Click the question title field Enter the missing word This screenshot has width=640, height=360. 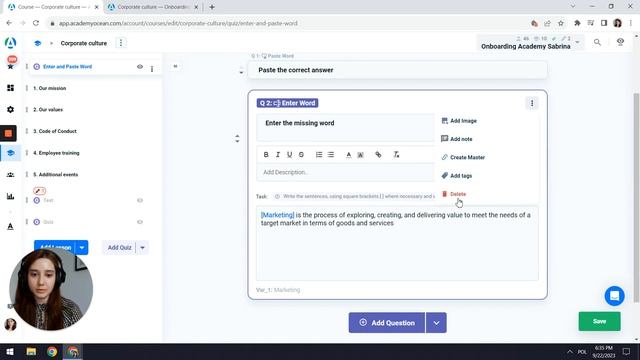(345, 127)
